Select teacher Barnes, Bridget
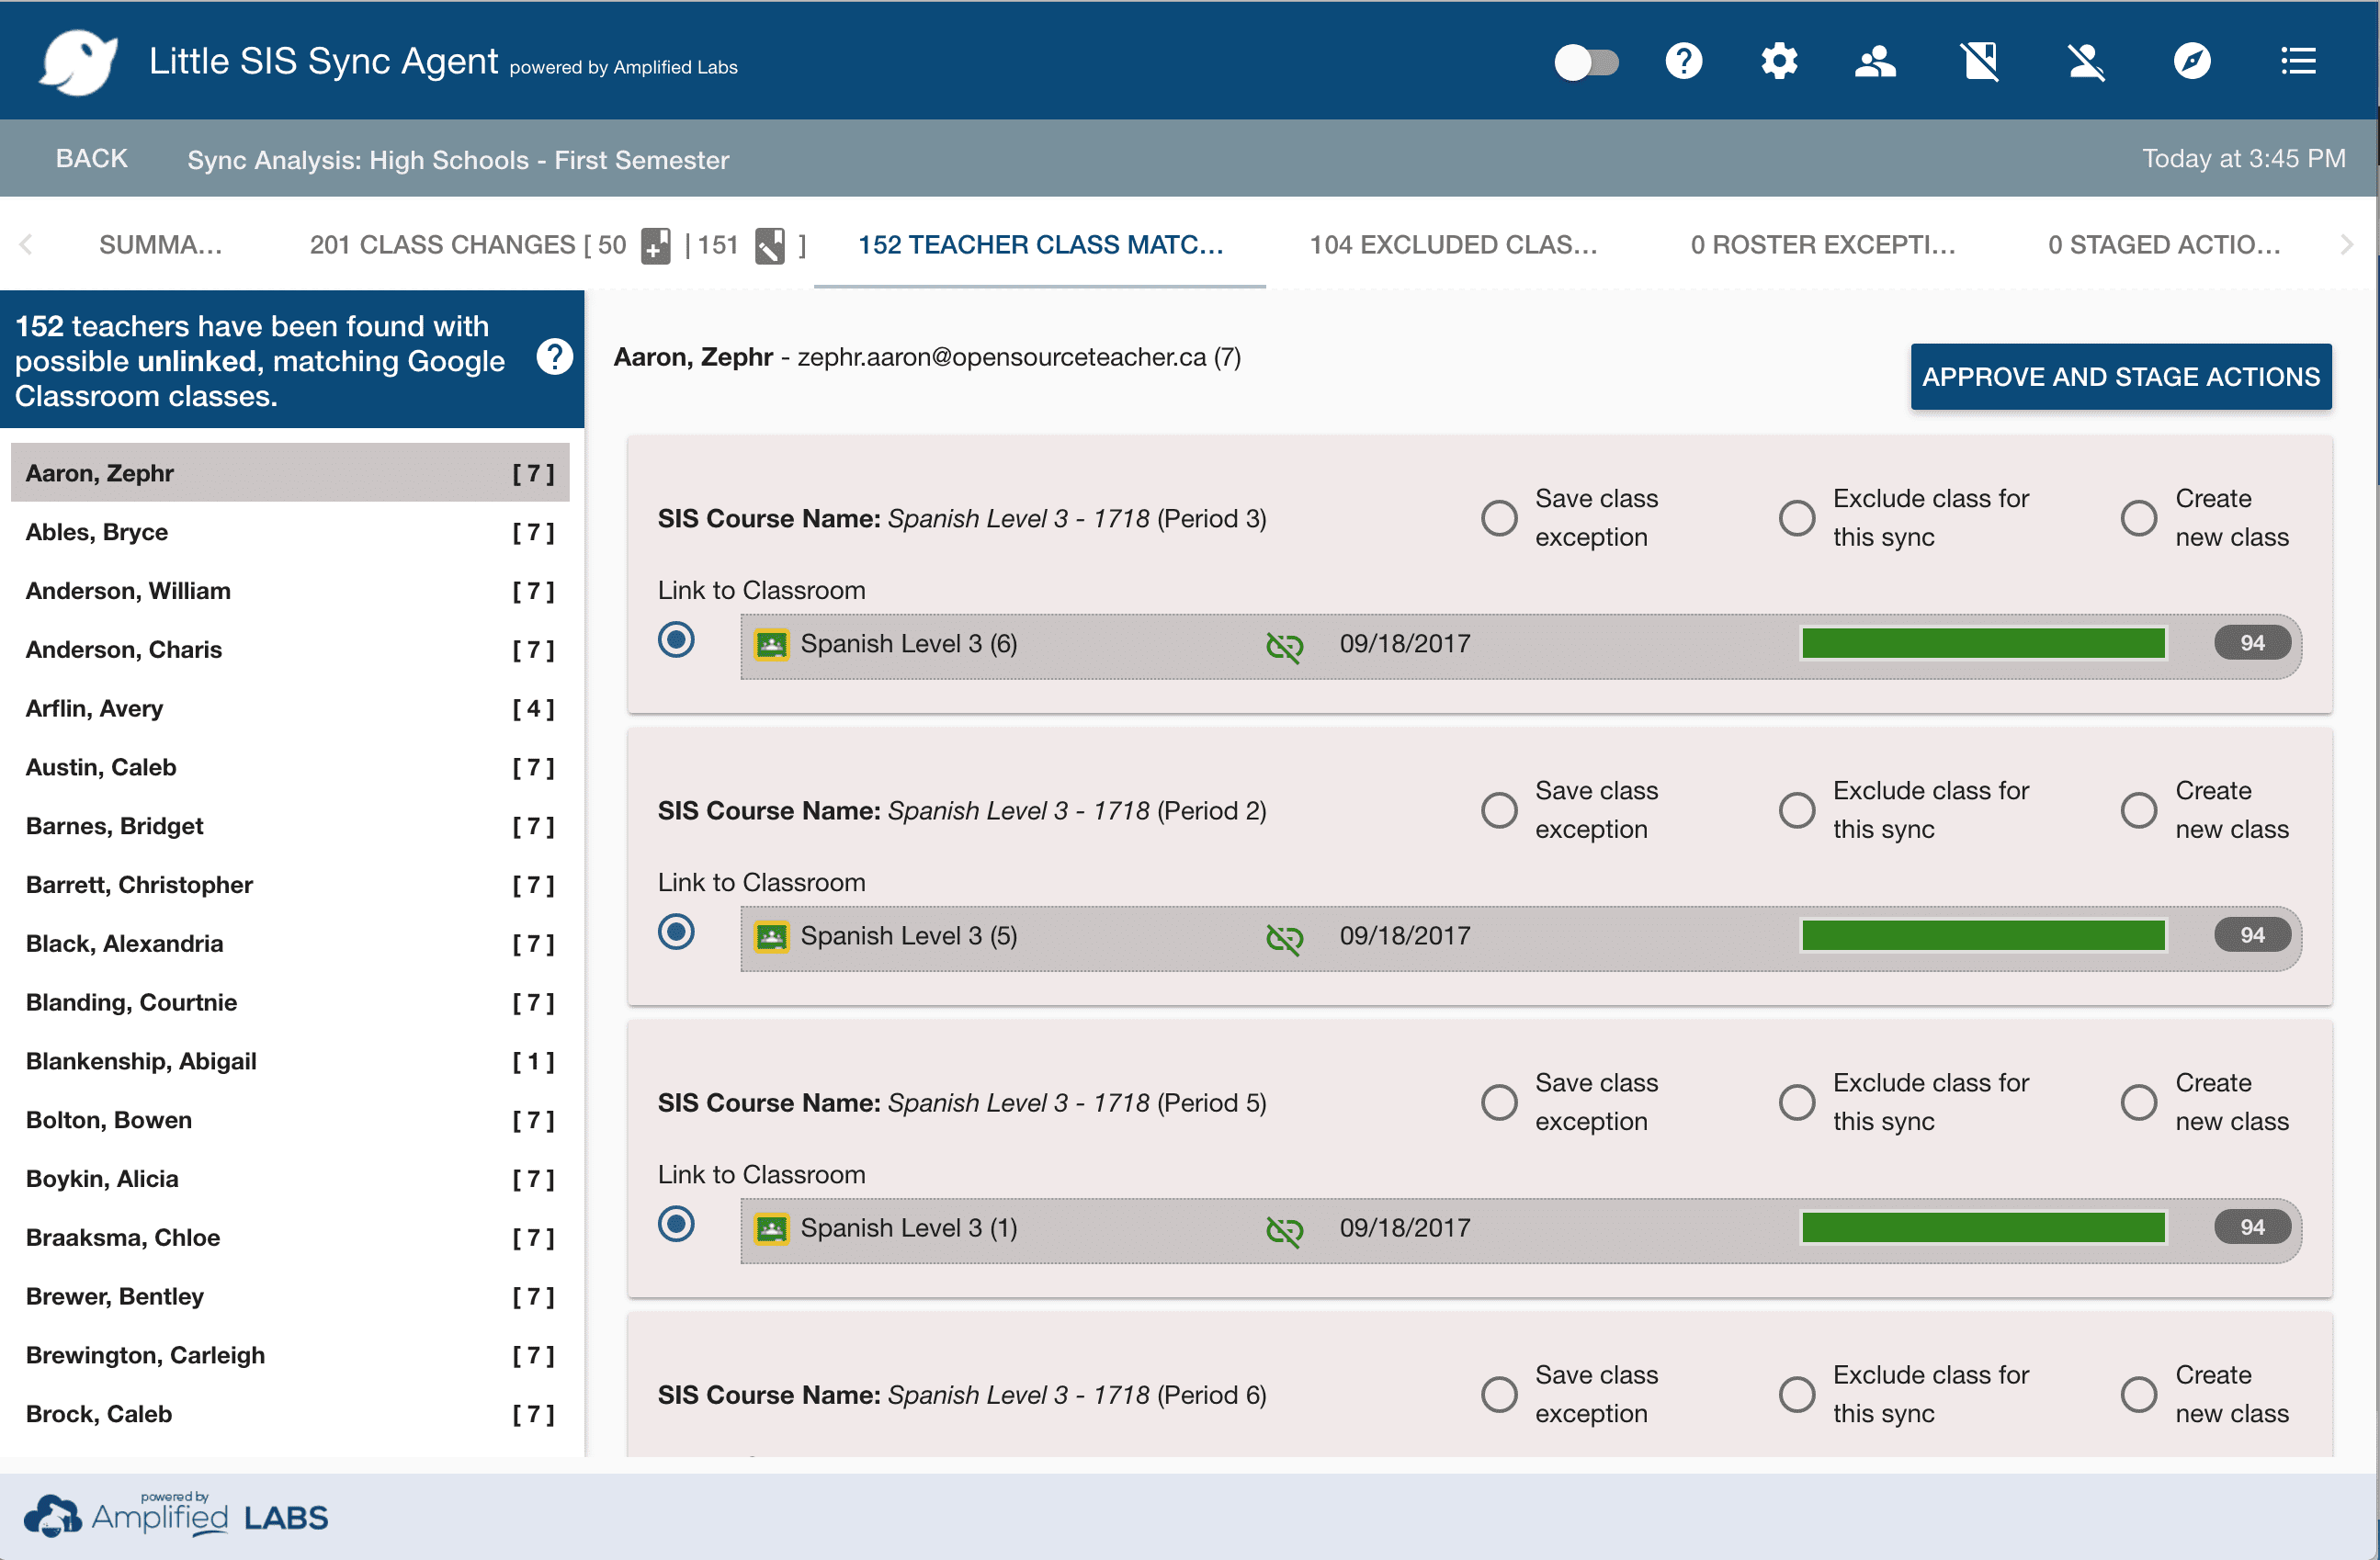 click(290, 826)
